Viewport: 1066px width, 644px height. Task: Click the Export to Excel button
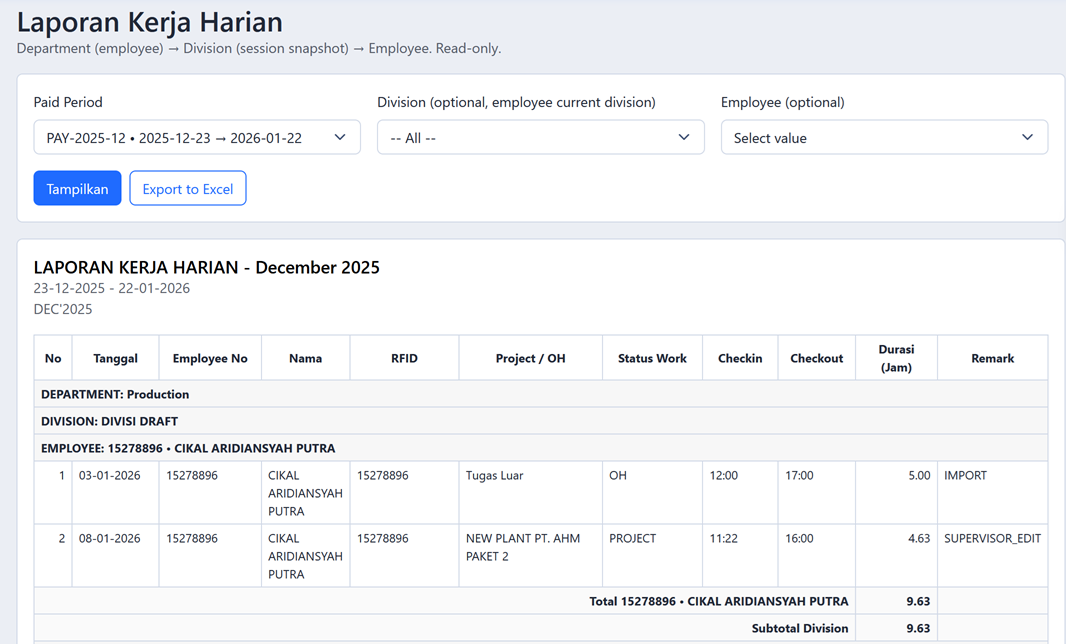(x=187, y=187)
